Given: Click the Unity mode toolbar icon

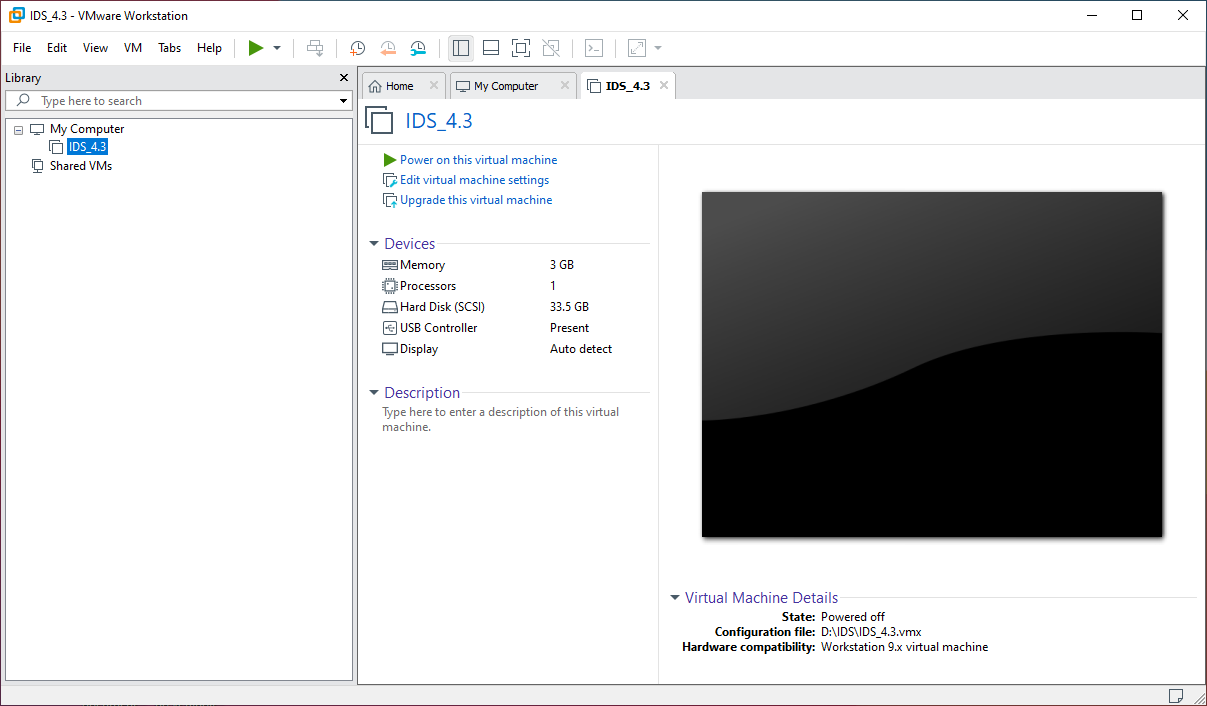Looking at the screenshot, I should click(x=550, y=48).
